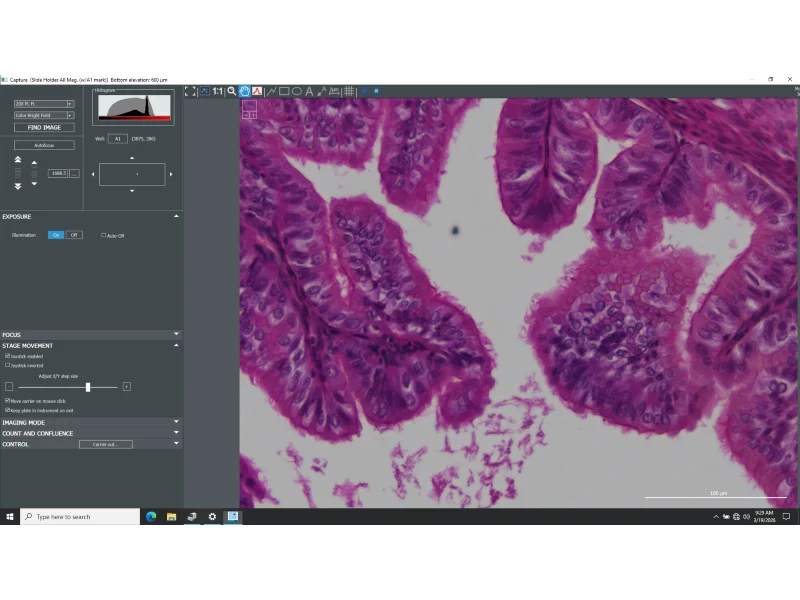
Task: Collapse the EXPOSURE section
Action: click(x=177, y=216)
